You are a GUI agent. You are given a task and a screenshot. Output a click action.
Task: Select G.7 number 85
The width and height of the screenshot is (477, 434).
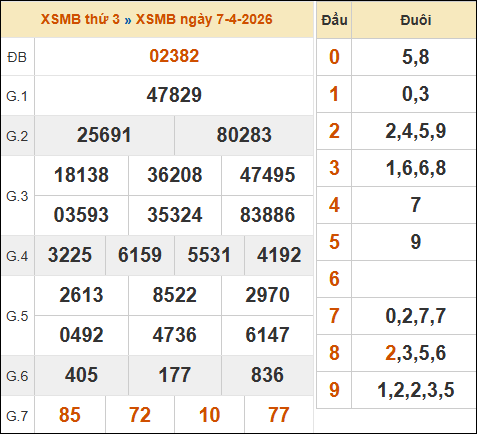pos(70,415)
